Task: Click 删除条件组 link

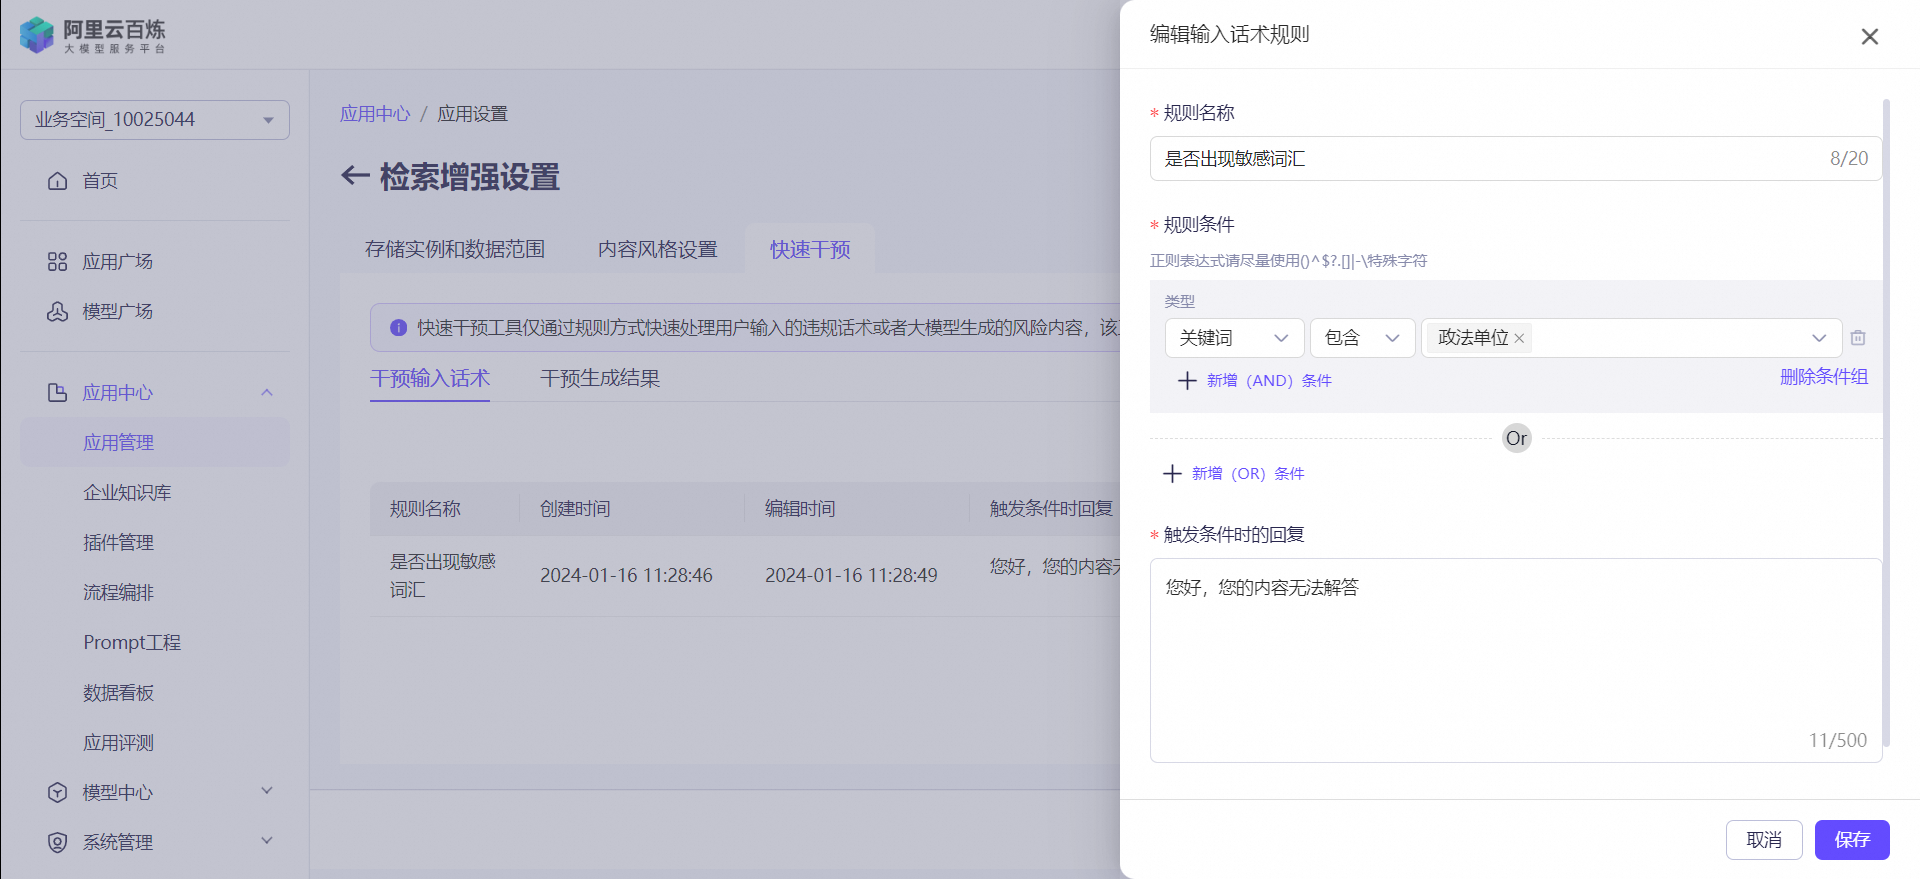Action: coord(1824,377)
